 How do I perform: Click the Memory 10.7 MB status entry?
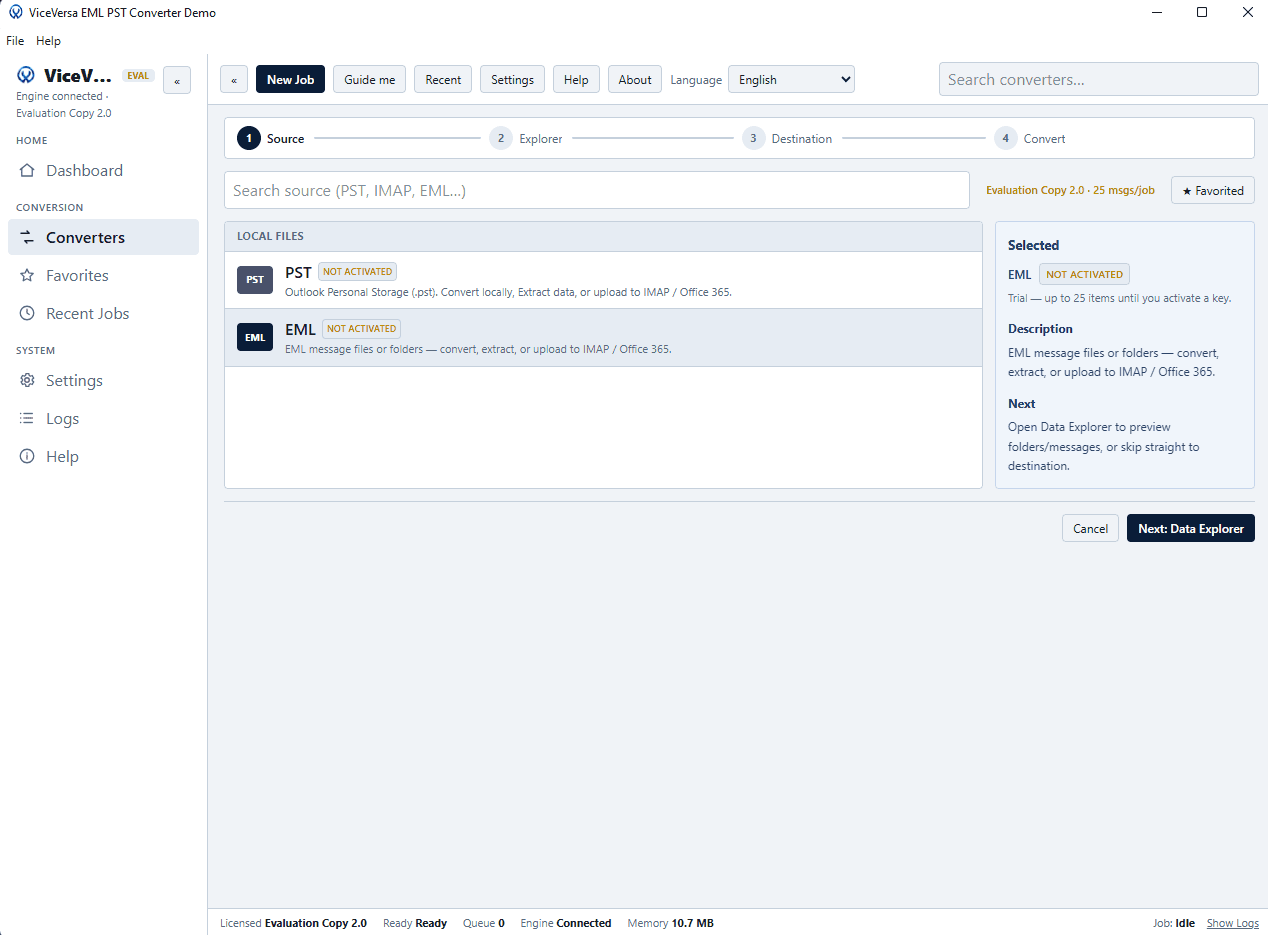point(670,924)
